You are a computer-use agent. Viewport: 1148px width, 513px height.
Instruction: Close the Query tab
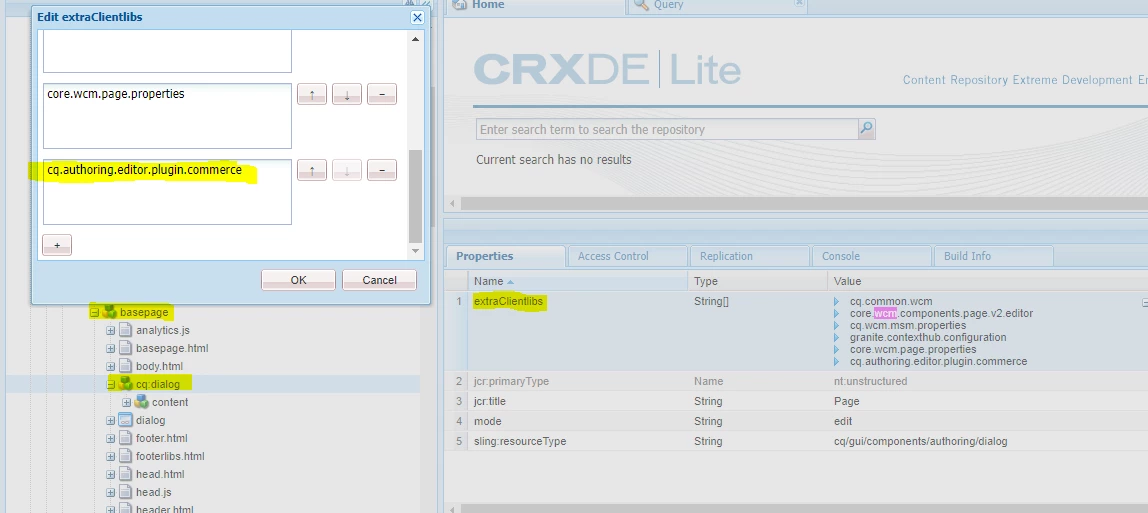(799, 4)
